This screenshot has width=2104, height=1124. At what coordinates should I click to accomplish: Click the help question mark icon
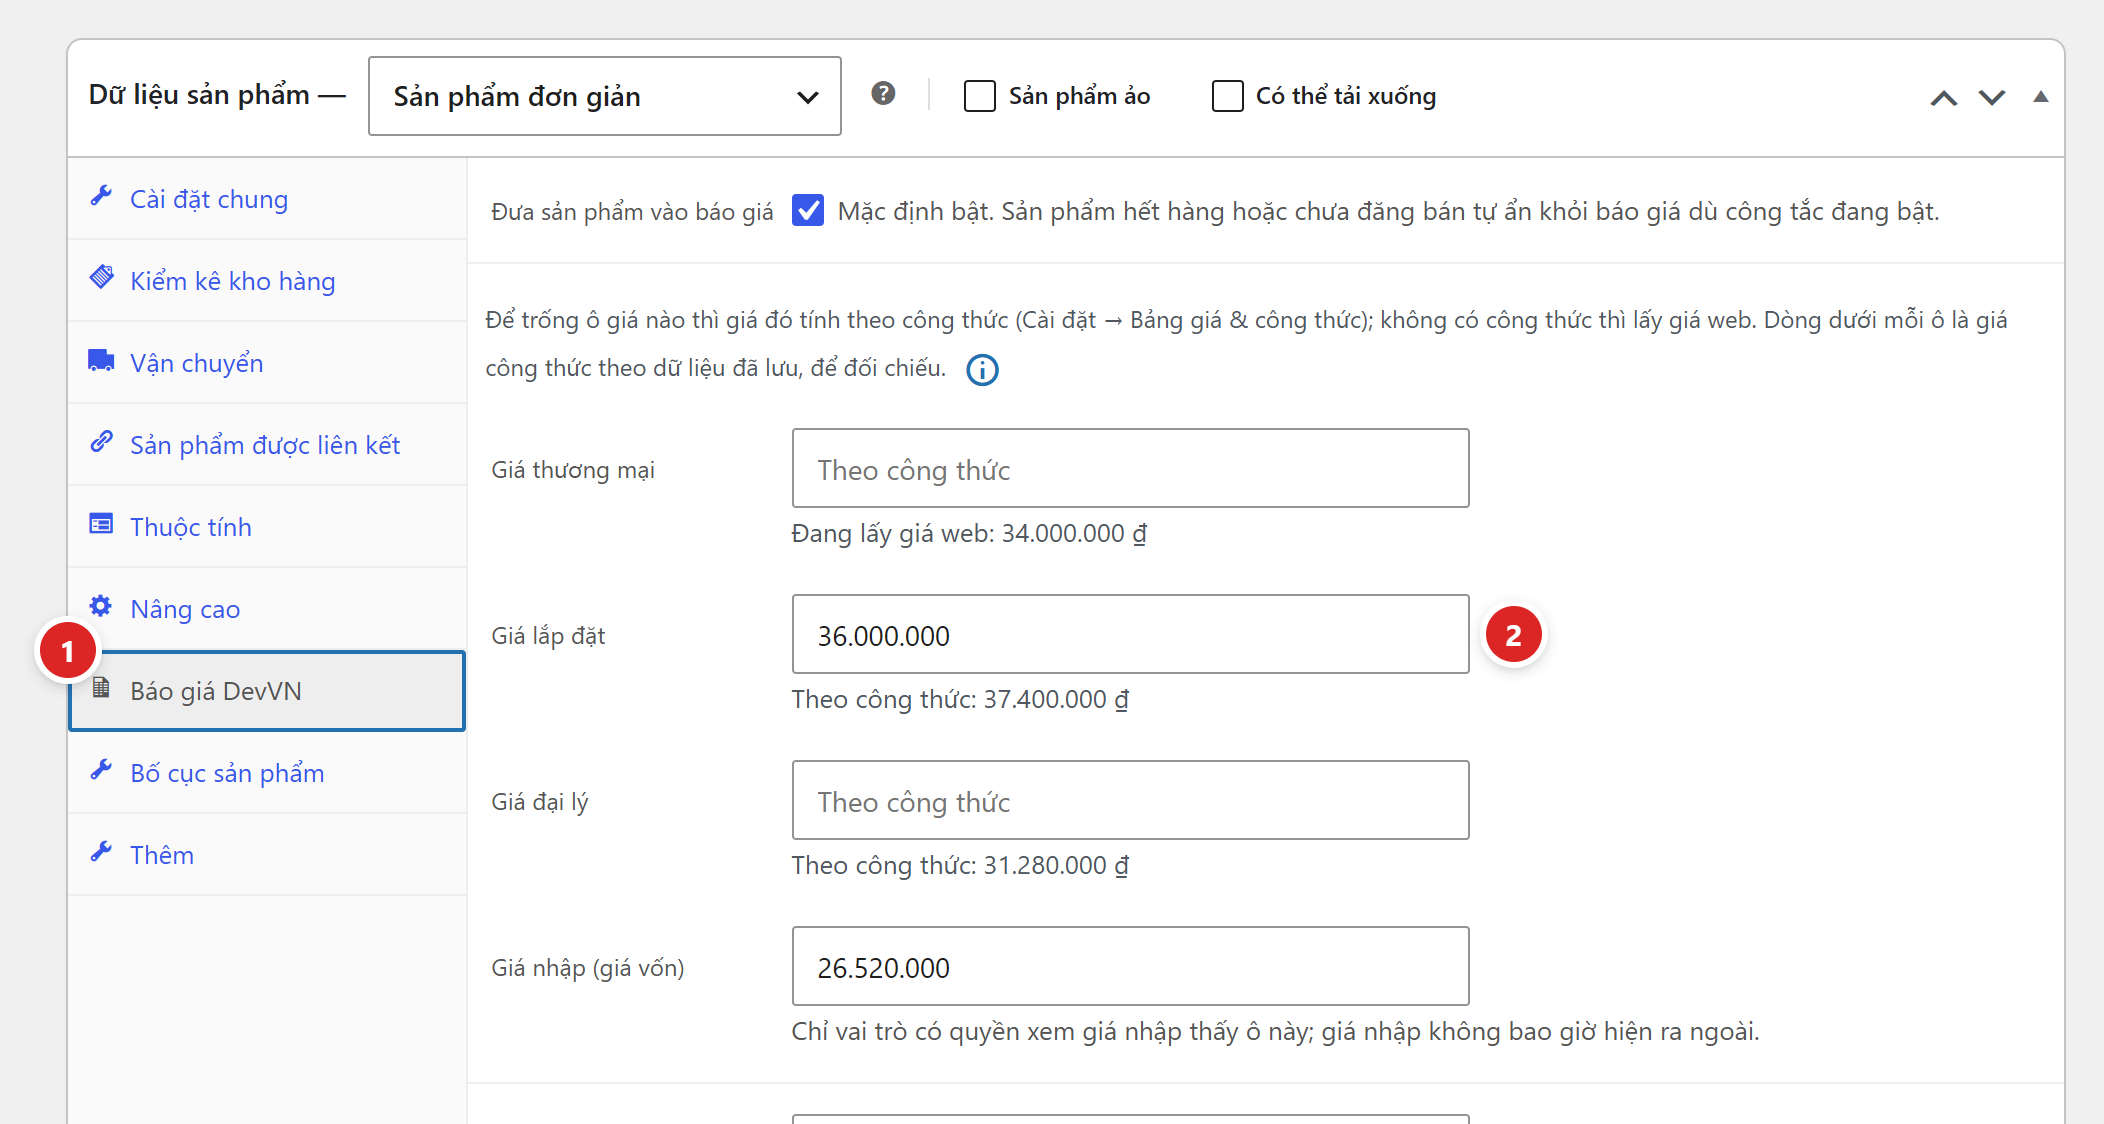[883, 94]
